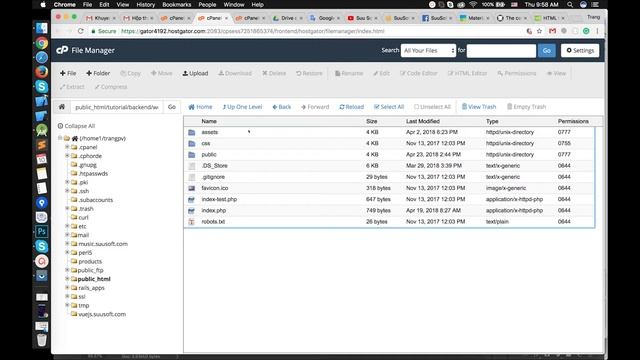Select the public folder row
640x360 pixels.
pyautogui.click(x=389, y=155)
